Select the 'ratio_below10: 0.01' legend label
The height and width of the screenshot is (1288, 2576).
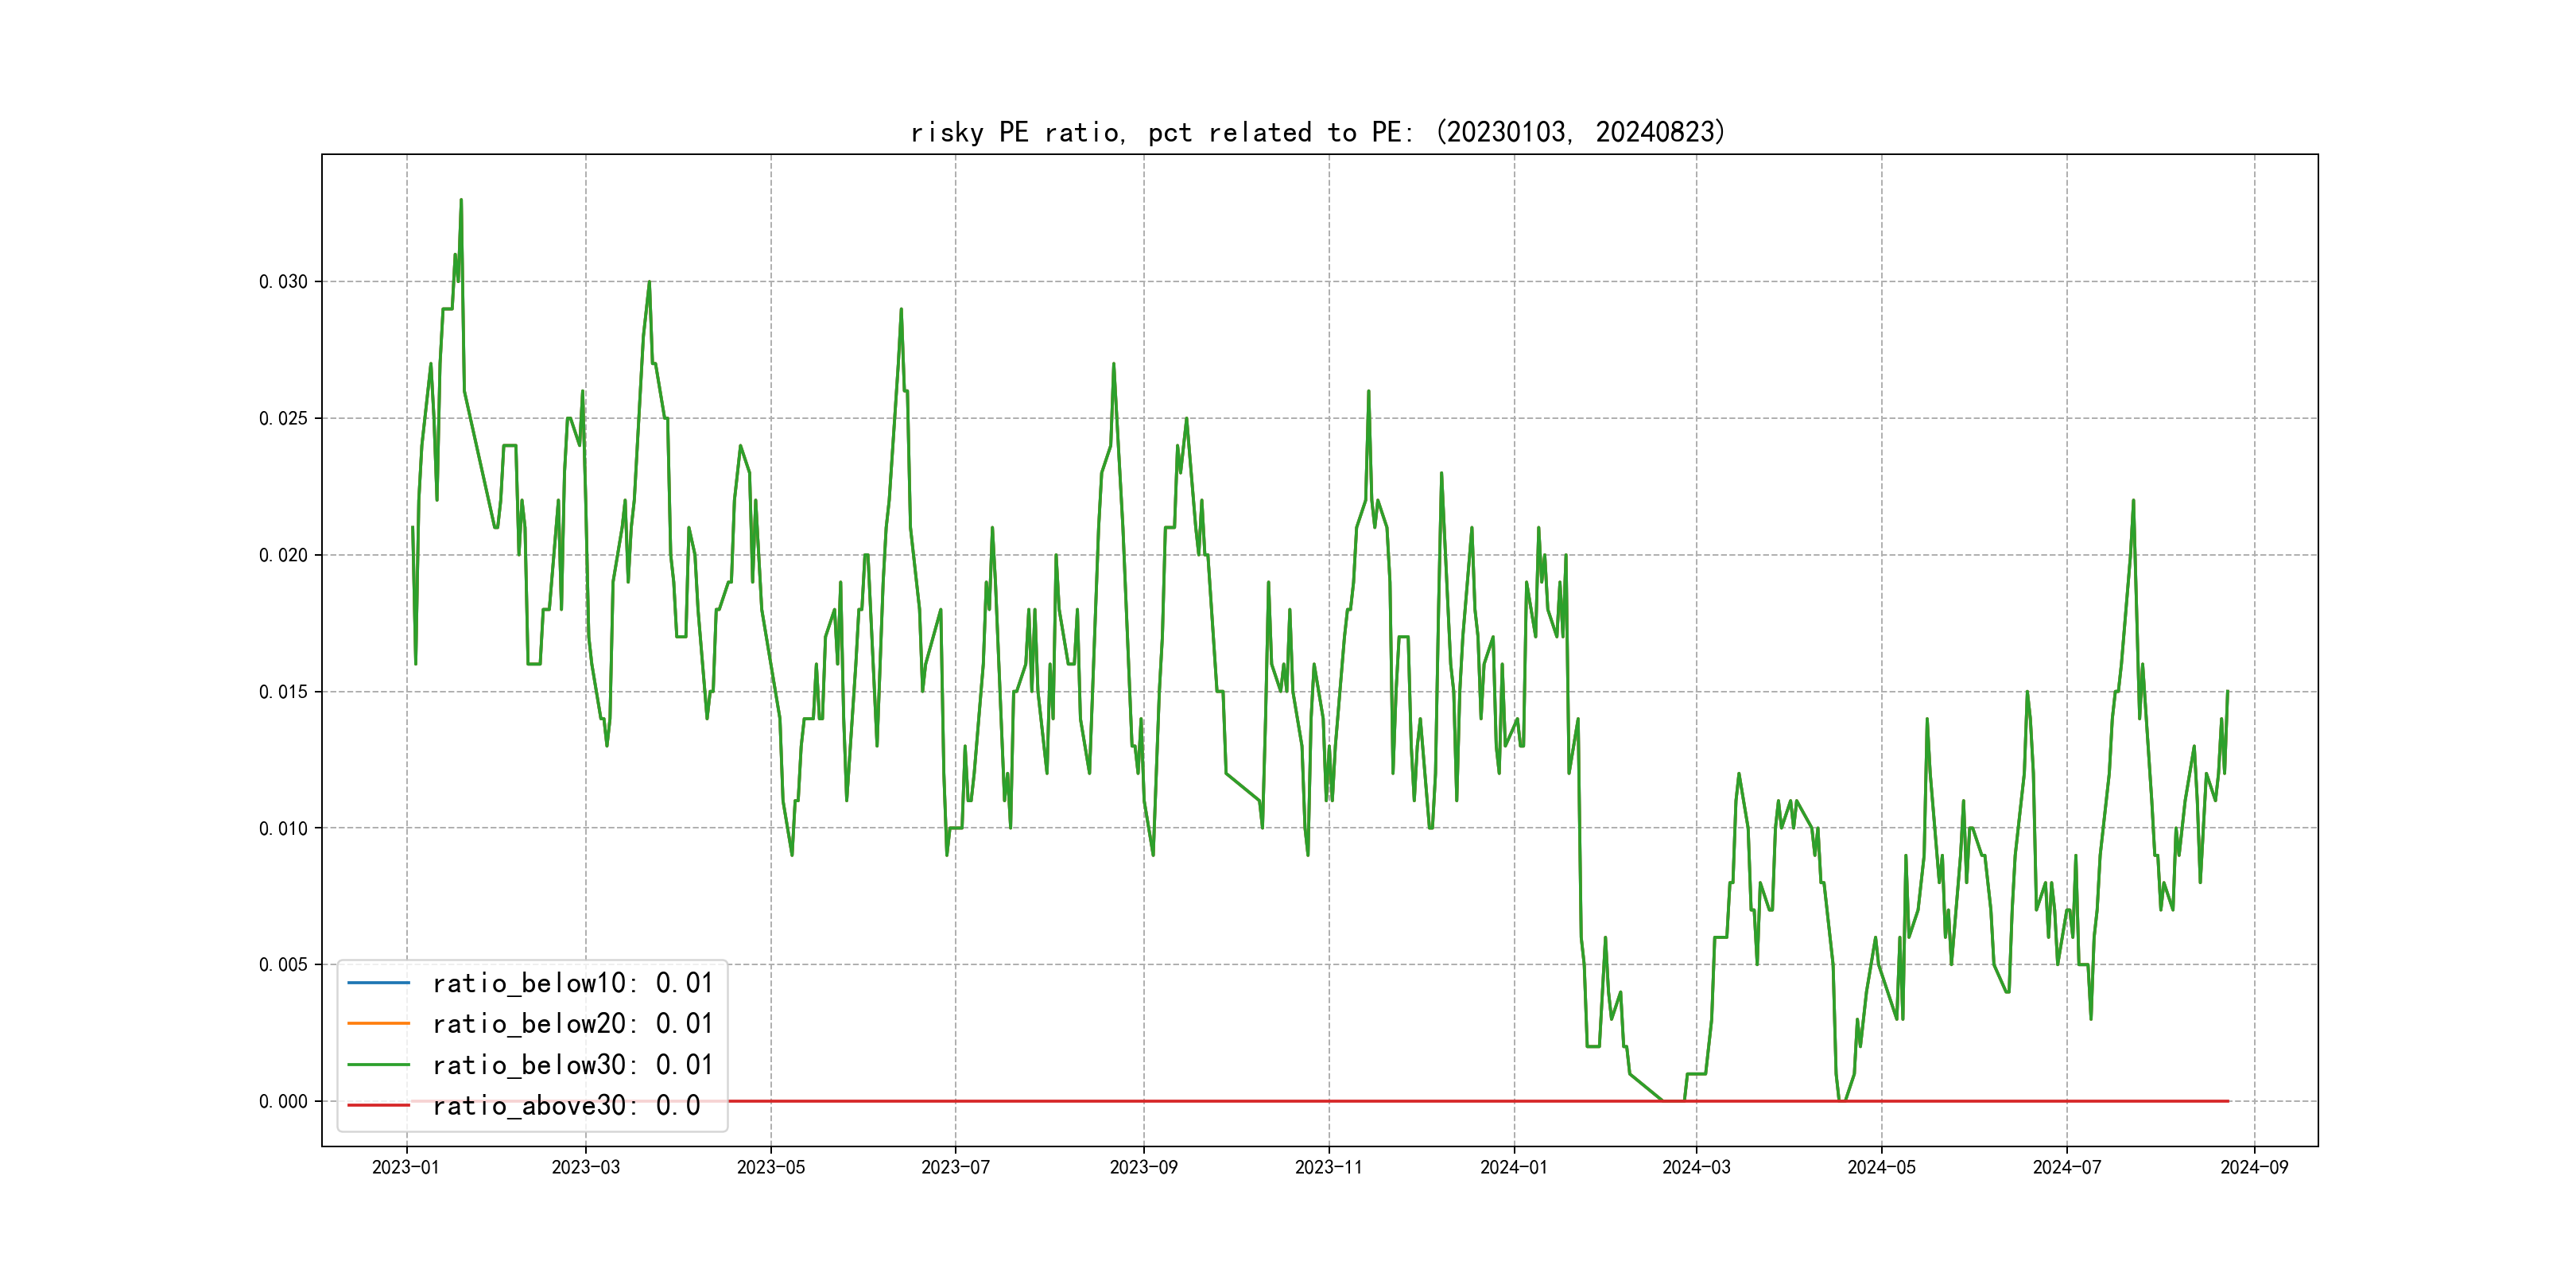(x=572, y=983)
